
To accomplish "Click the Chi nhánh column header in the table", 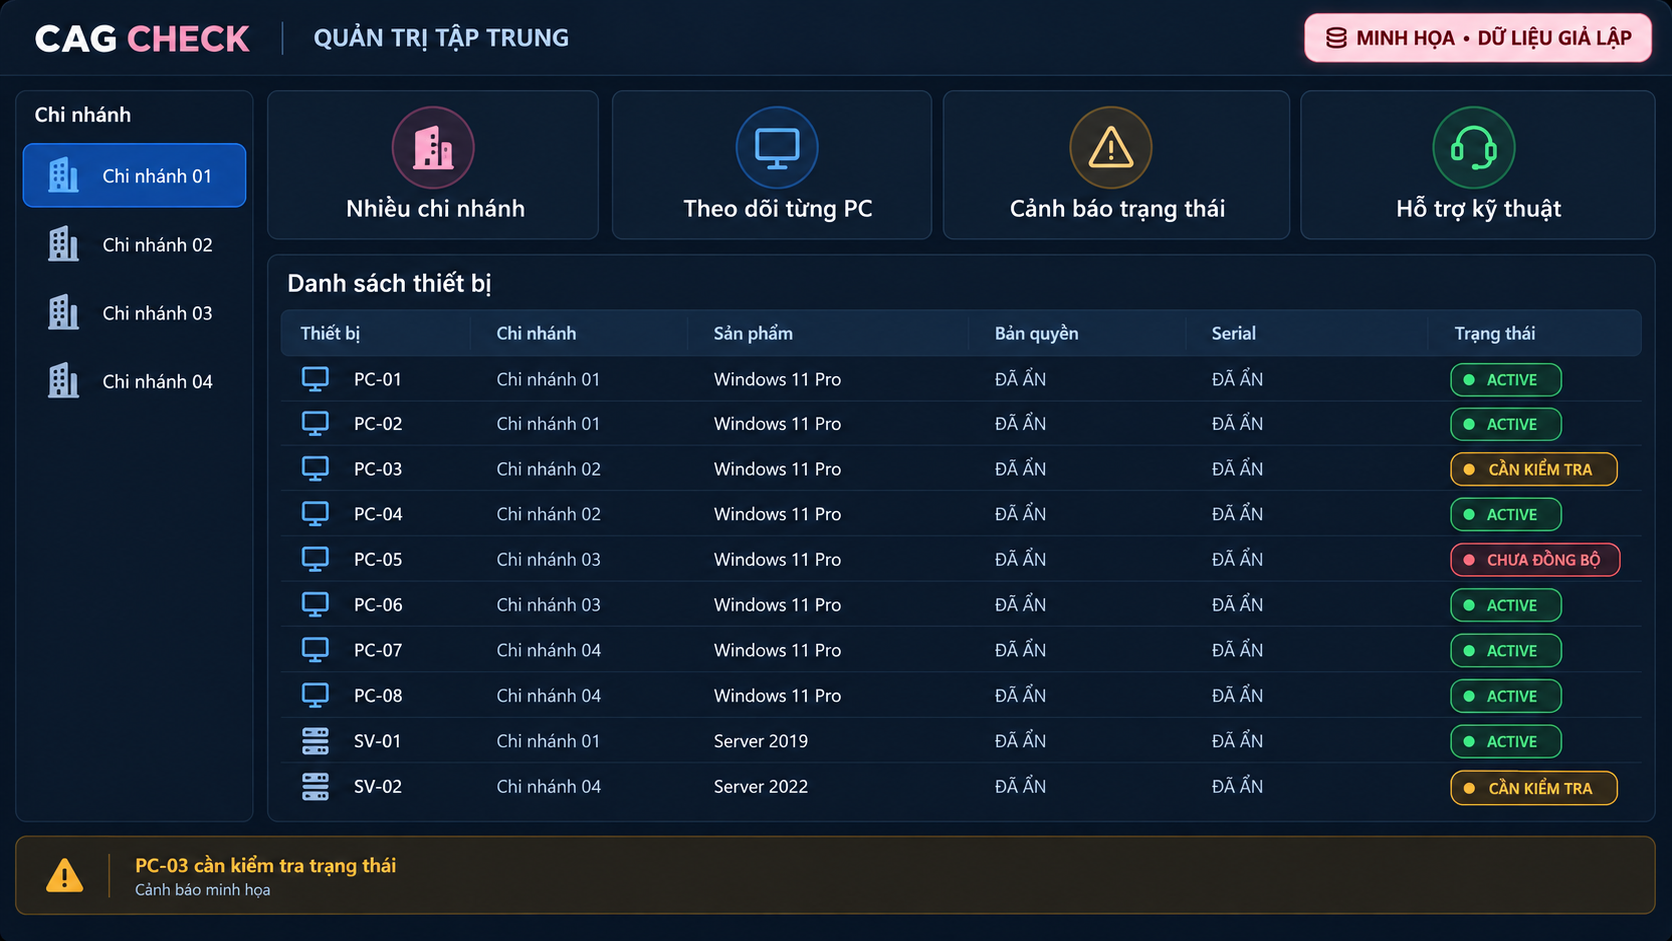I will (536, 333).
